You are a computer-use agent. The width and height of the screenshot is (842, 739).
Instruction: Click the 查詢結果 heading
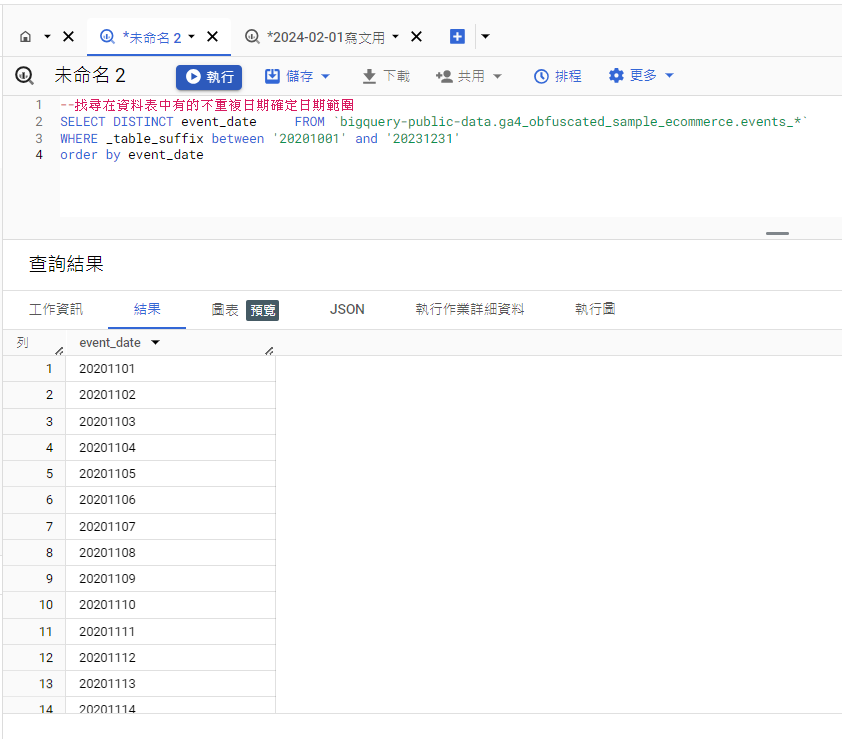tap(66, 264)
